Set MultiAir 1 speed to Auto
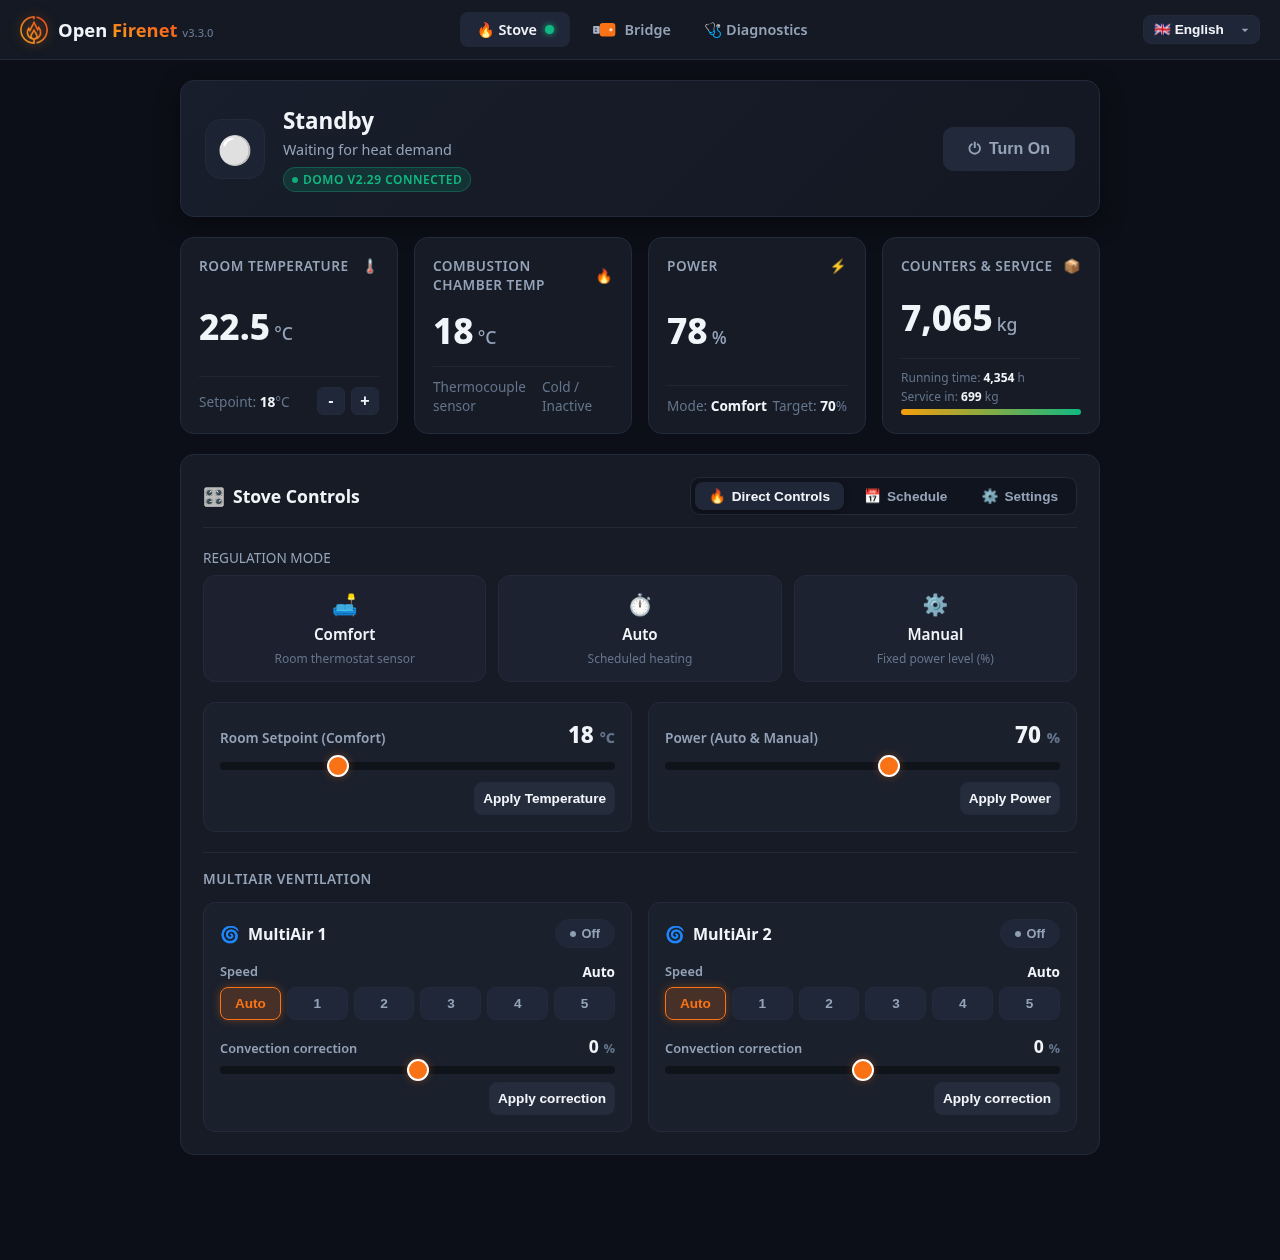The width and height of the screenshot is (1280, 1260). pyautogui.click(x=250, y=1004)
